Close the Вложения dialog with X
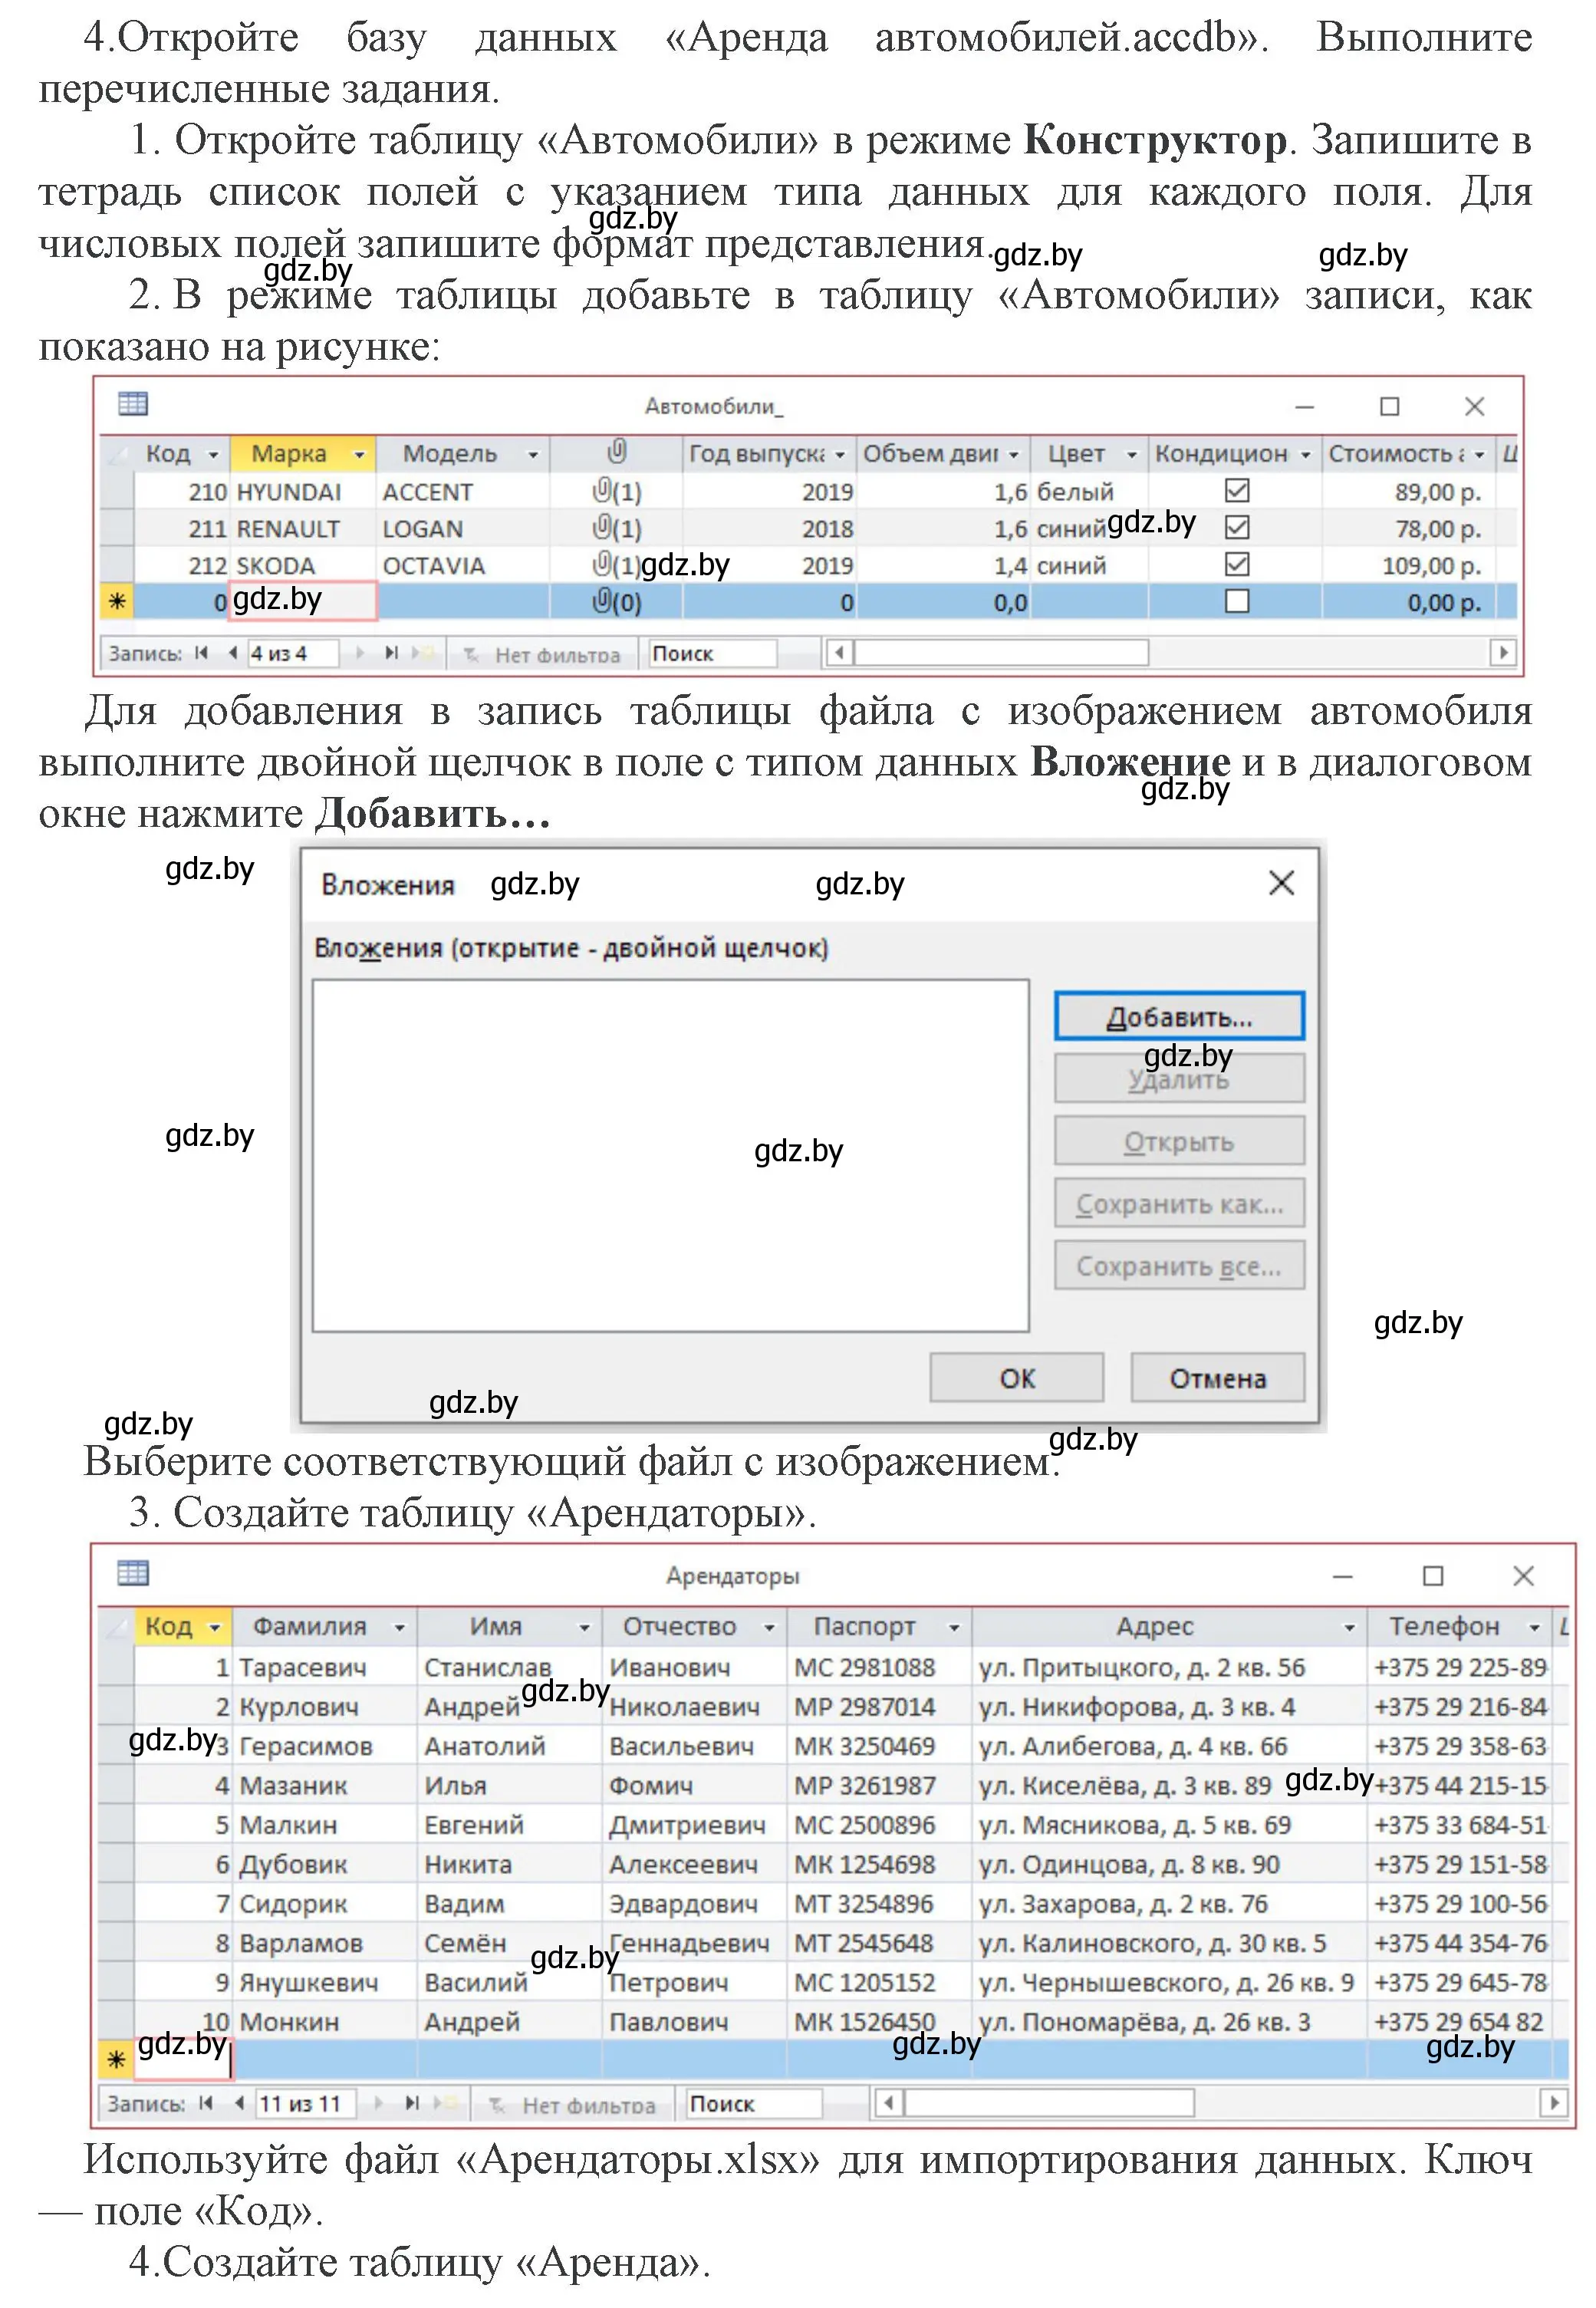Screen dimensions: 1596x2308 (1281, 883)
